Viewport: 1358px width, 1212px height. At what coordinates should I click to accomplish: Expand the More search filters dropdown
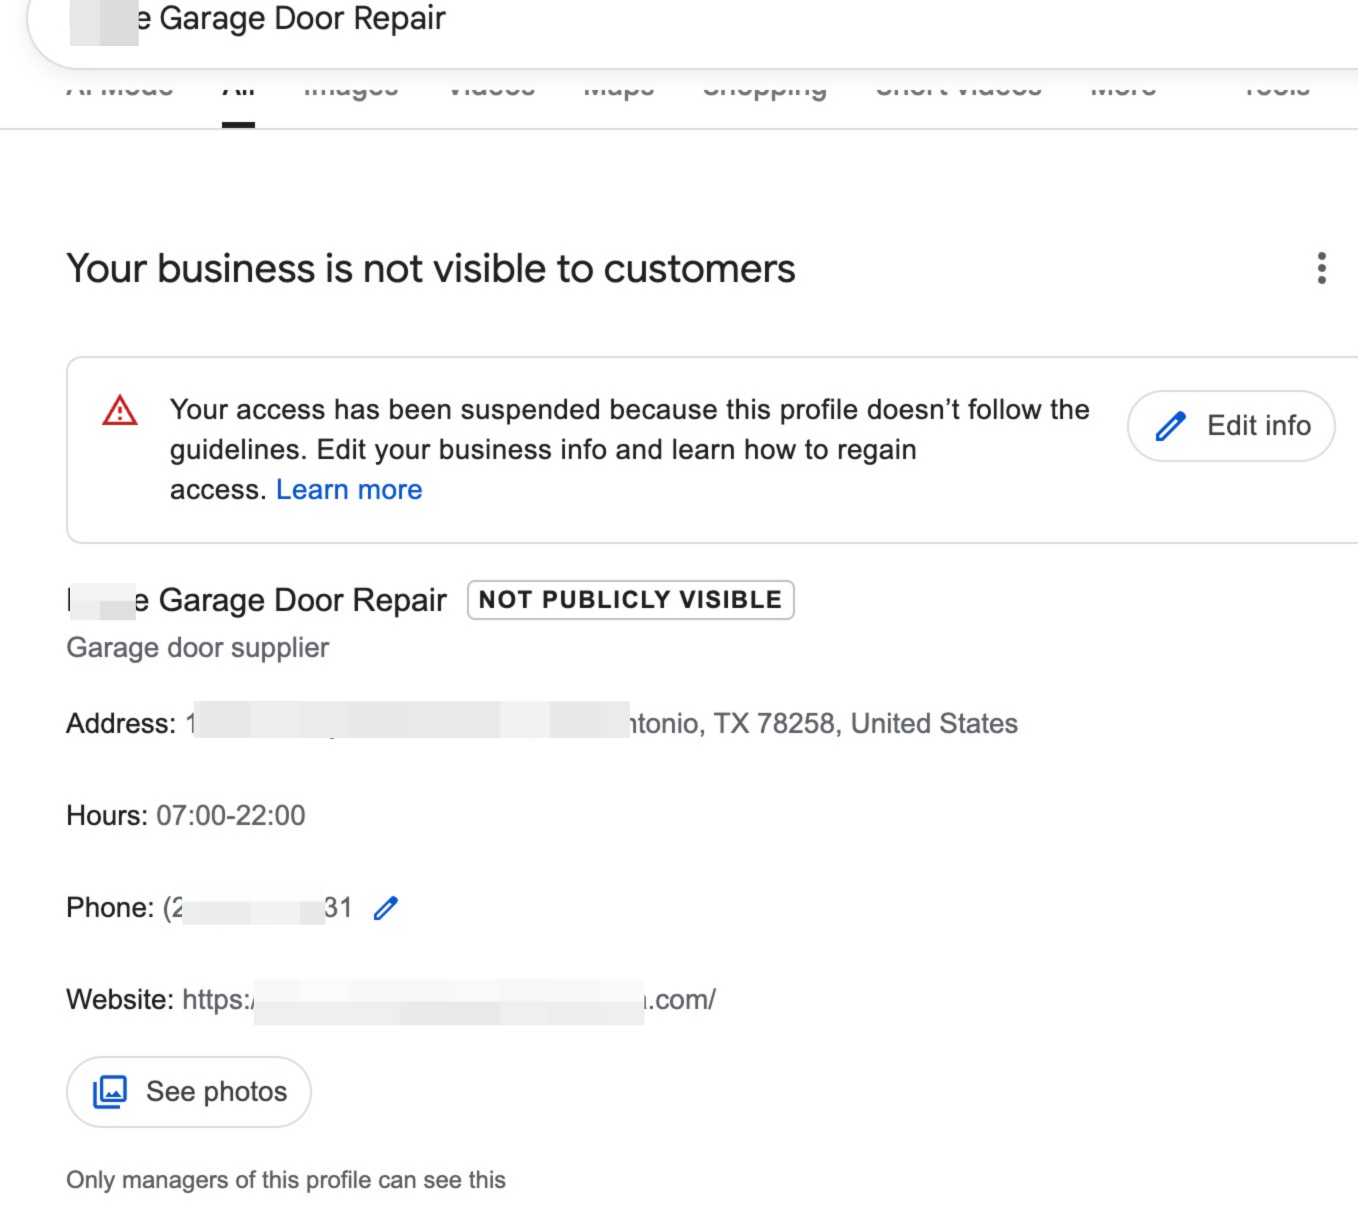1122,90
